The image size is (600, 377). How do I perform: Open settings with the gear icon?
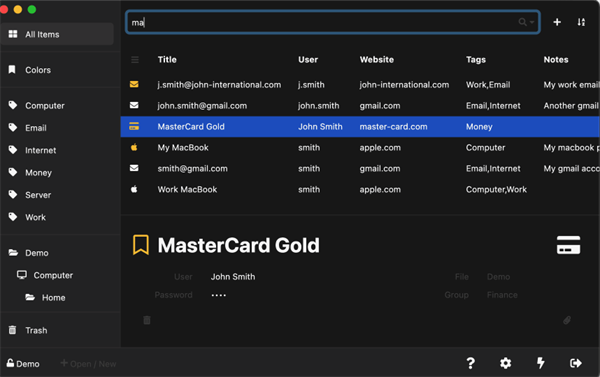(505, 363)
